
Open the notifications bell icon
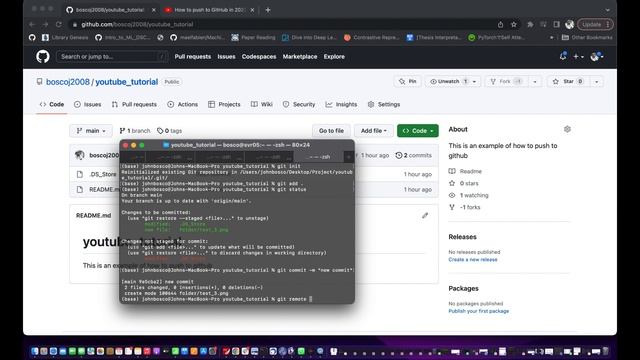coord(563,56)
